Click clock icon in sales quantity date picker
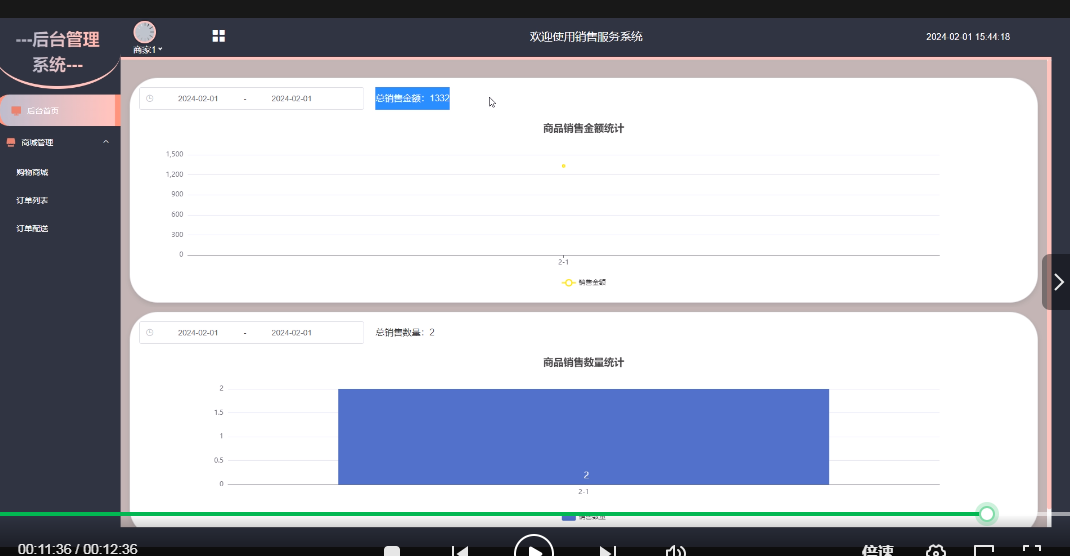 tap(149, 333)
